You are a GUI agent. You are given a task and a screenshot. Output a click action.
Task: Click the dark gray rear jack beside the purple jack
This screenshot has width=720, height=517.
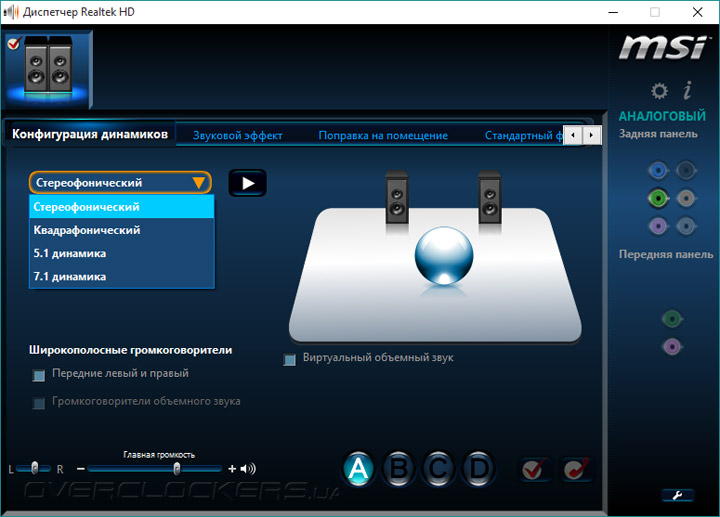point(686,226)
